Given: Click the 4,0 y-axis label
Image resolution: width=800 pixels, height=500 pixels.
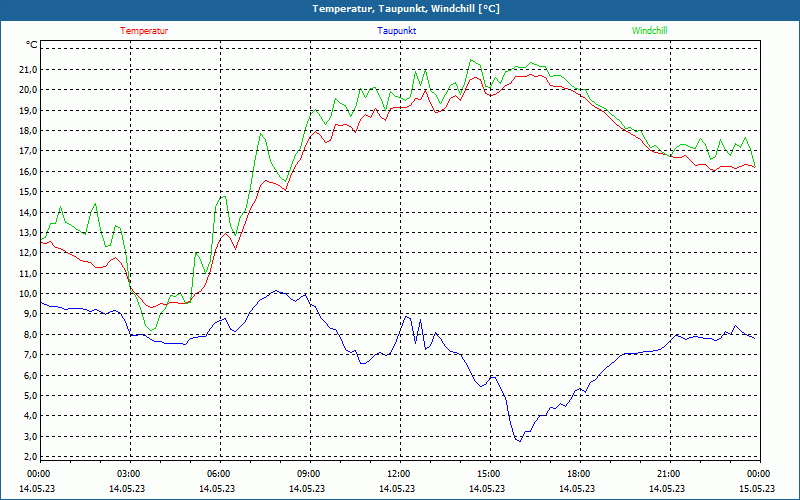Looking at the screenshot, I should coord(30,416).
